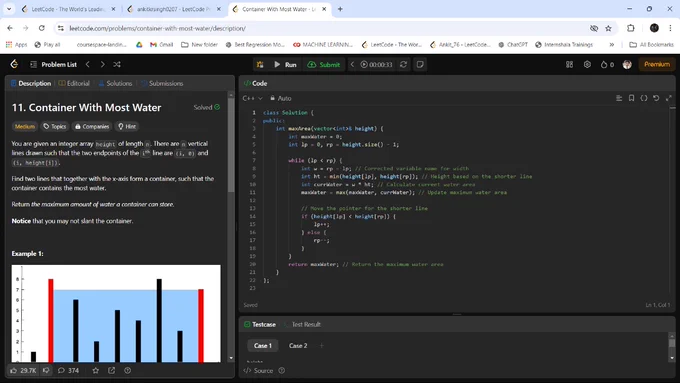Open the C++ language dropdown
The height and width of the screenshot is (383, 680).
[x=252, y=98]
